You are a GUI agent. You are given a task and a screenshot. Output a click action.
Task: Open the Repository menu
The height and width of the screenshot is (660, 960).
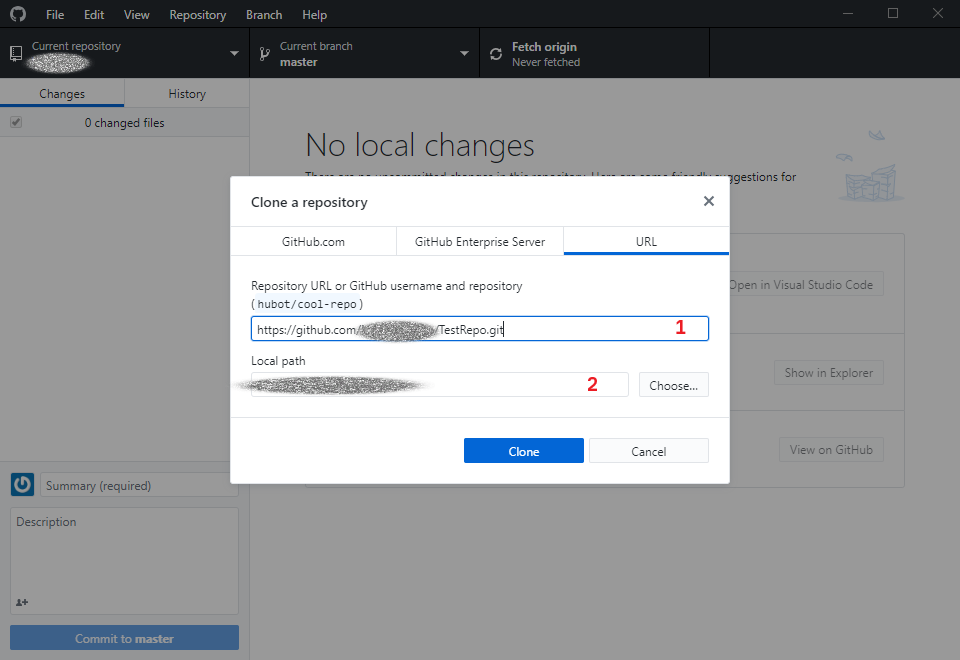198,15
